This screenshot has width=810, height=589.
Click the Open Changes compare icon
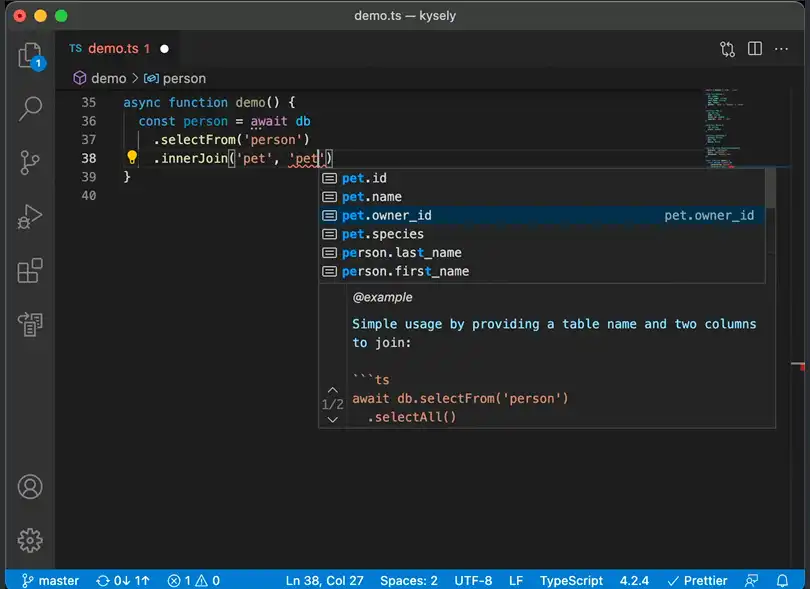click(727, 49)
